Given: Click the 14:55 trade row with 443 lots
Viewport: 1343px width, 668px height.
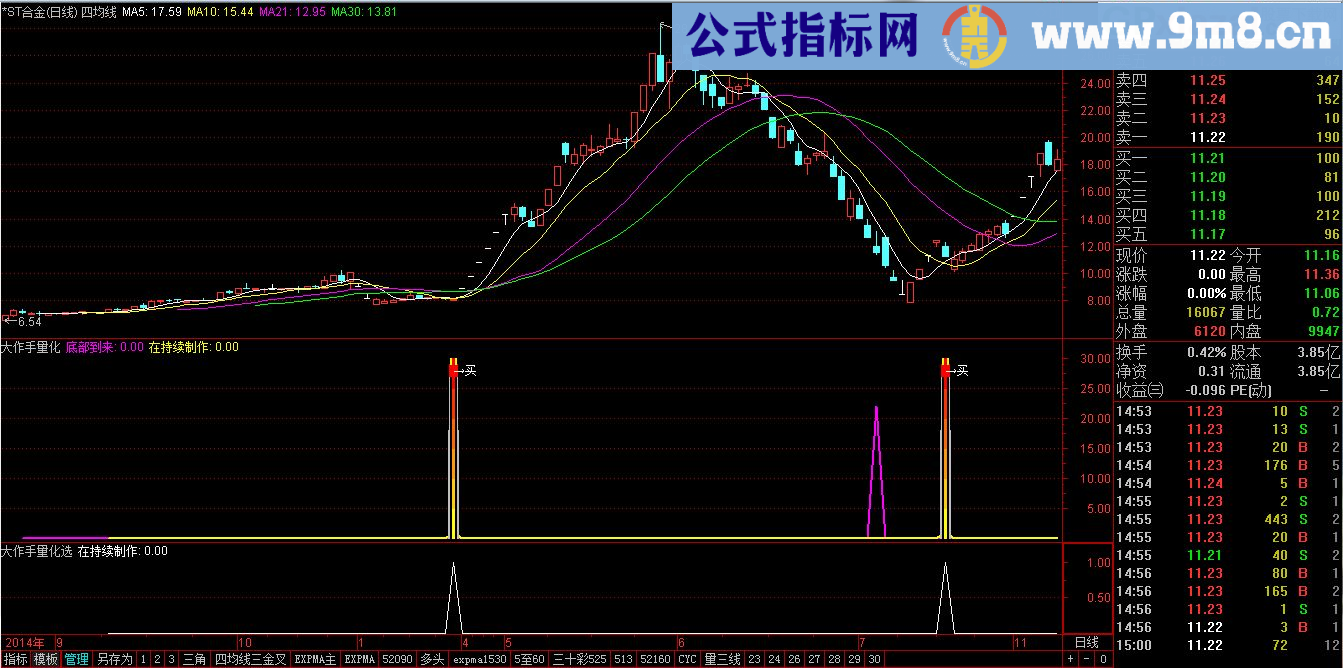Looking at the screenshot, I should click(x=1228, y=519).
